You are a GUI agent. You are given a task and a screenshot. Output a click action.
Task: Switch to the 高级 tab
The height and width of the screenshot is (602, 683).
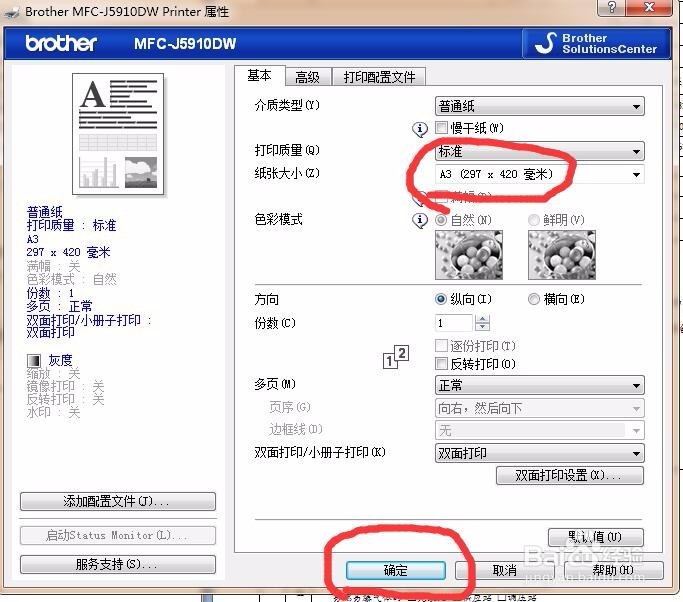[x=308, y=78]
